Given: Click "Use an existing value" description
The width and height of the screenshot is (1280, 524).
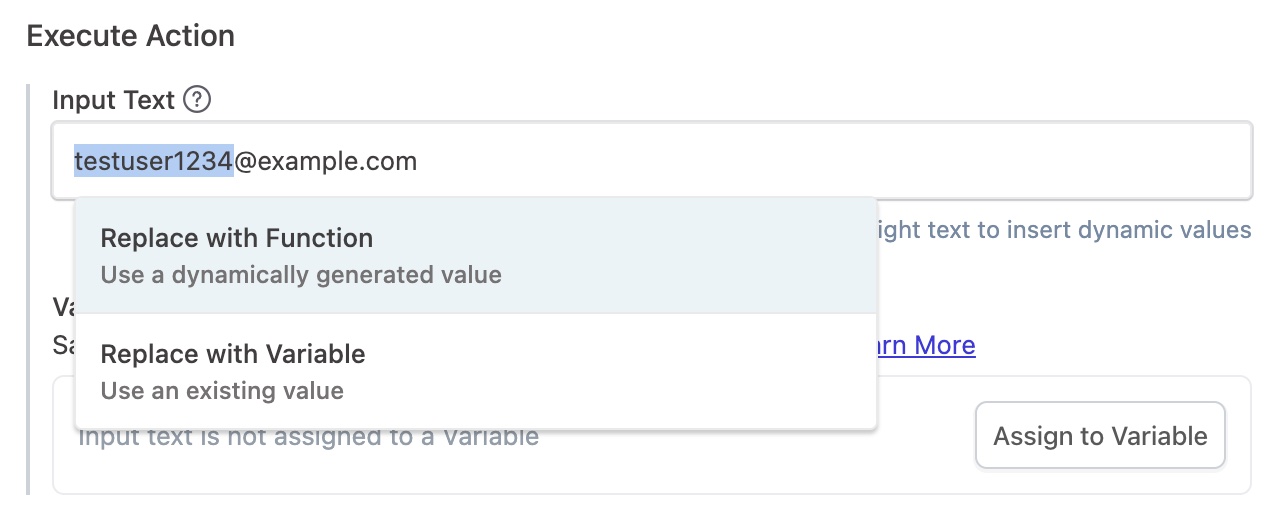Looking at the screenshot, I should coord(222,391).
